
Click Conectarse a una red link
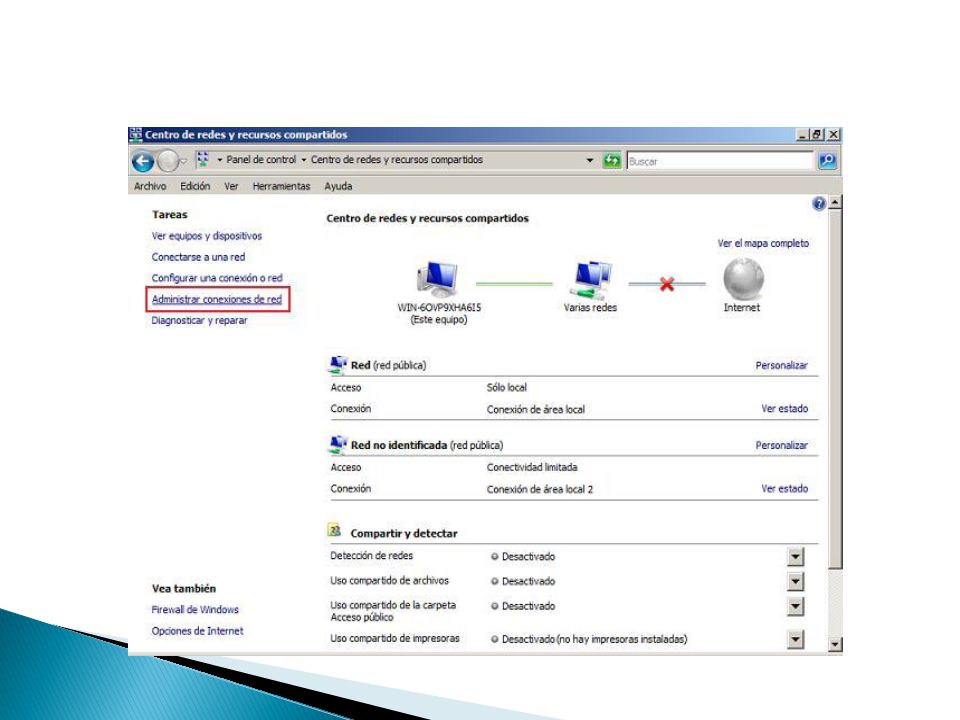point(198,257)
